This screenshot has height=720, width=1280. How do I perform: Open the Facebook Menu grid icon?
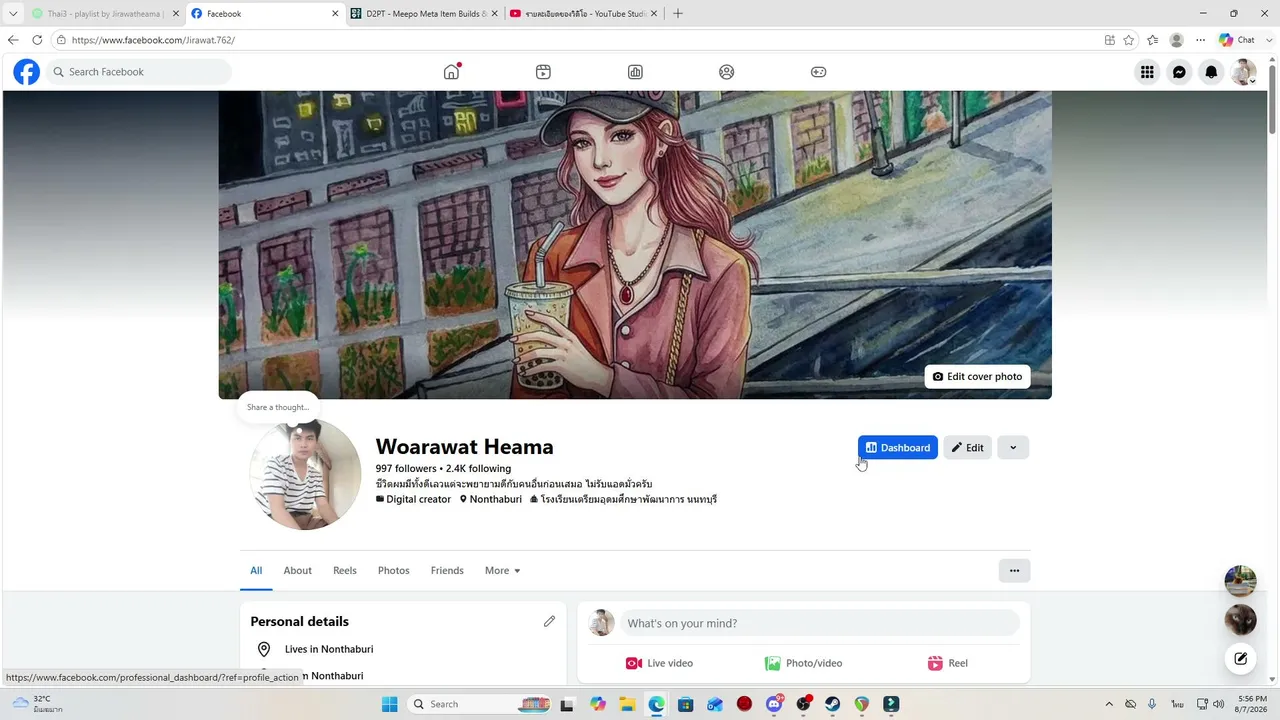click(x=1147, y=72)
